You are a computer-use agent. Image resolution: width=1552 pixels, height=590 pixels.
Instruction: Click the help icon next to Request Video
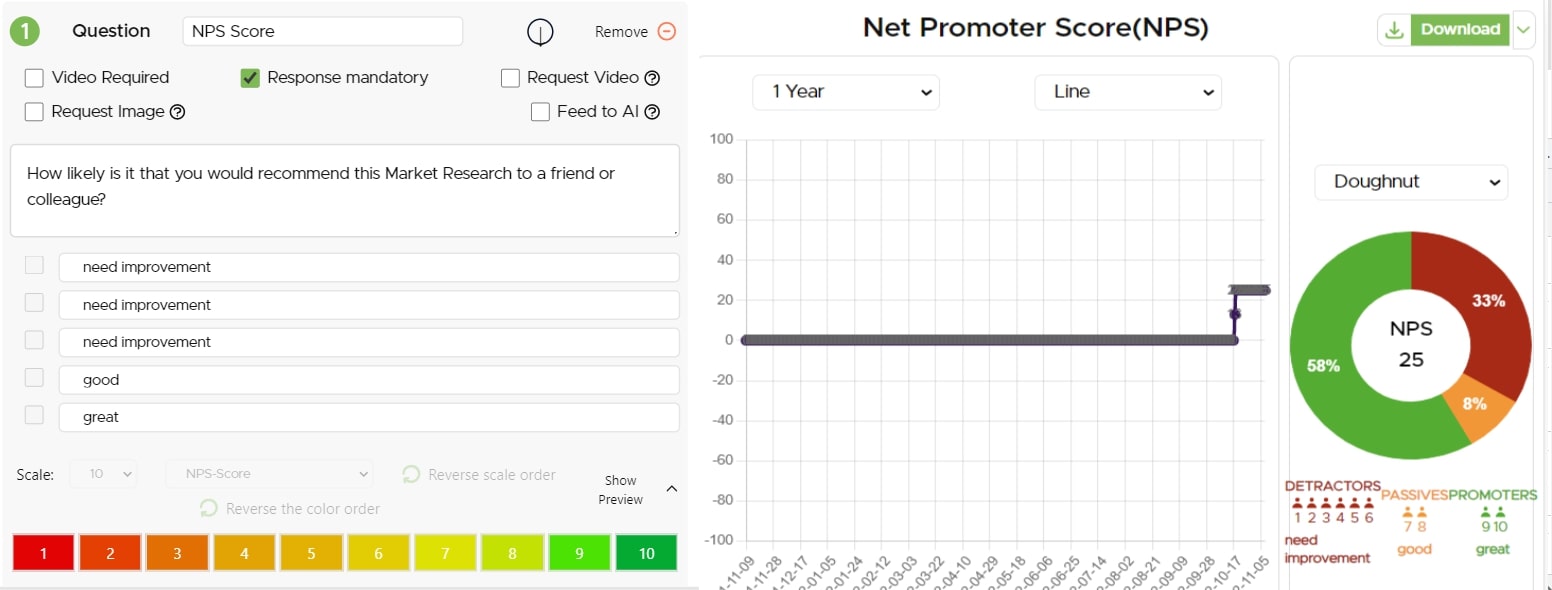(652, 78)
